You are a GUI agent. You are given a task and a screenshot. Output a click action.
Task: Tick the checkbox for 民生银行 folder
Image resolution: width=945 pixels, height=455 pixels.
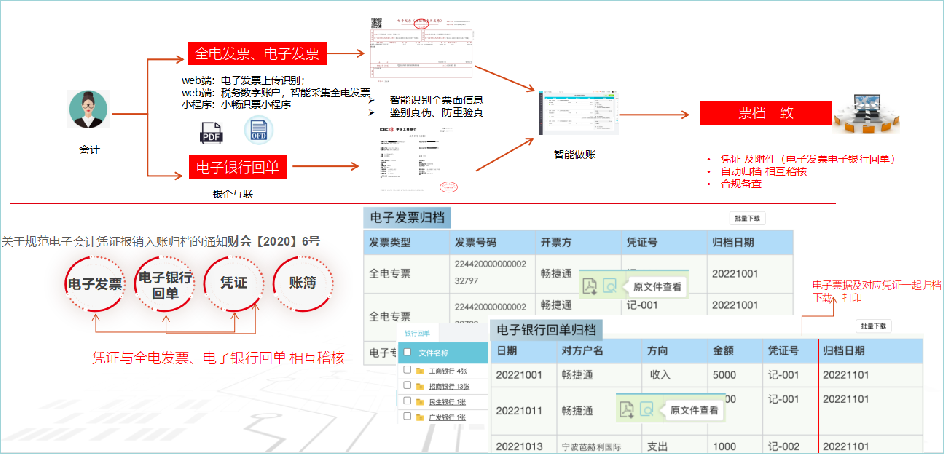point(407,401)
